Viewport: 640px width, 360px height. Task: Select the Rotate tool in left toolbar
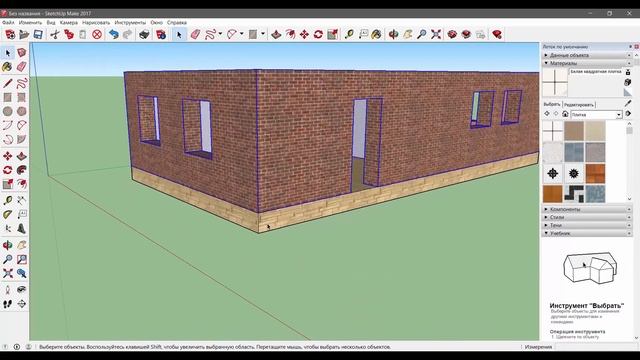coord(7,170)
